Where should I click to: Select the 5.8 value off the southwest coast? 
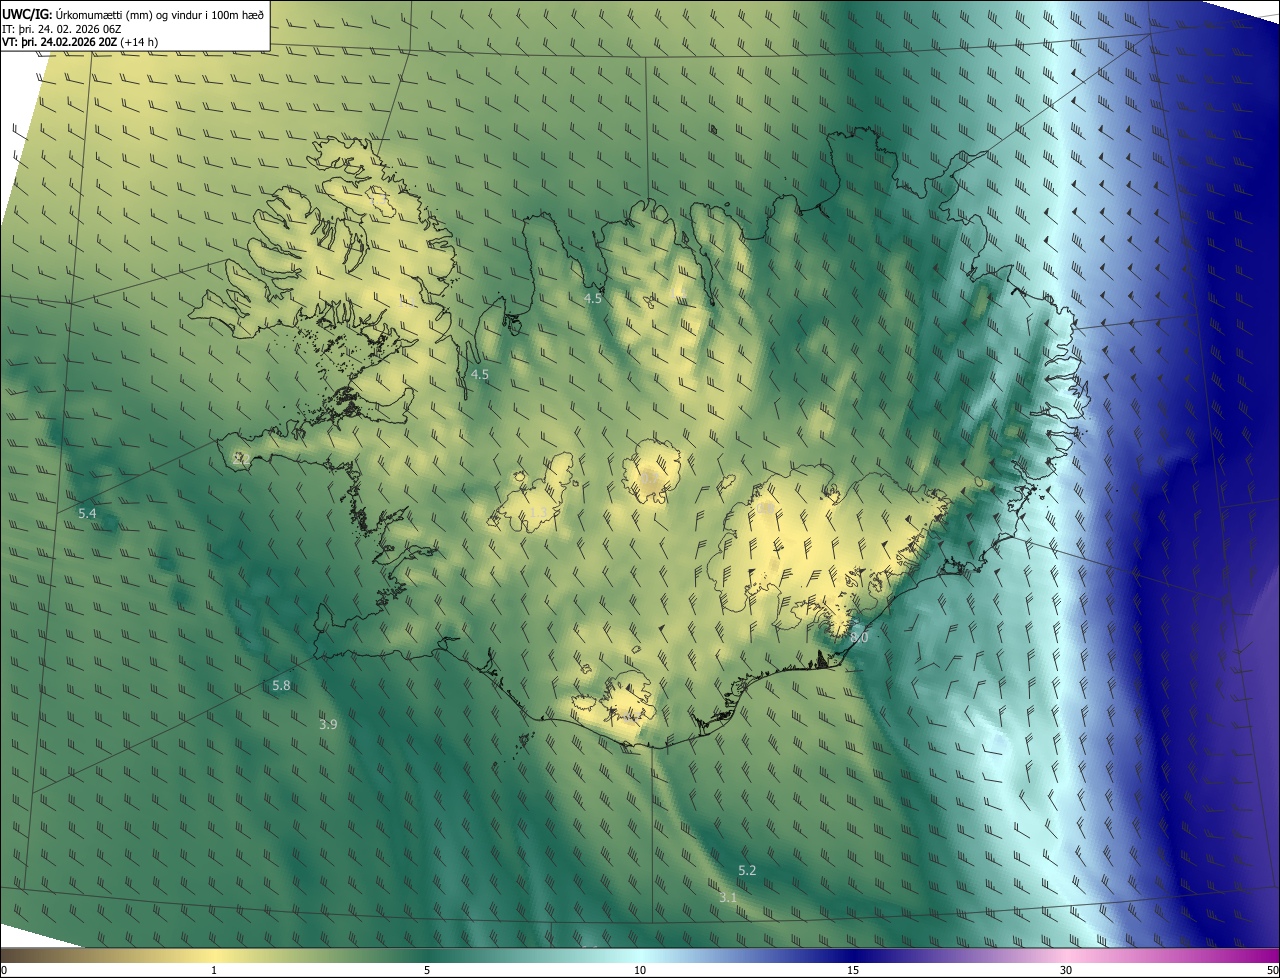[x=281, y=685]
